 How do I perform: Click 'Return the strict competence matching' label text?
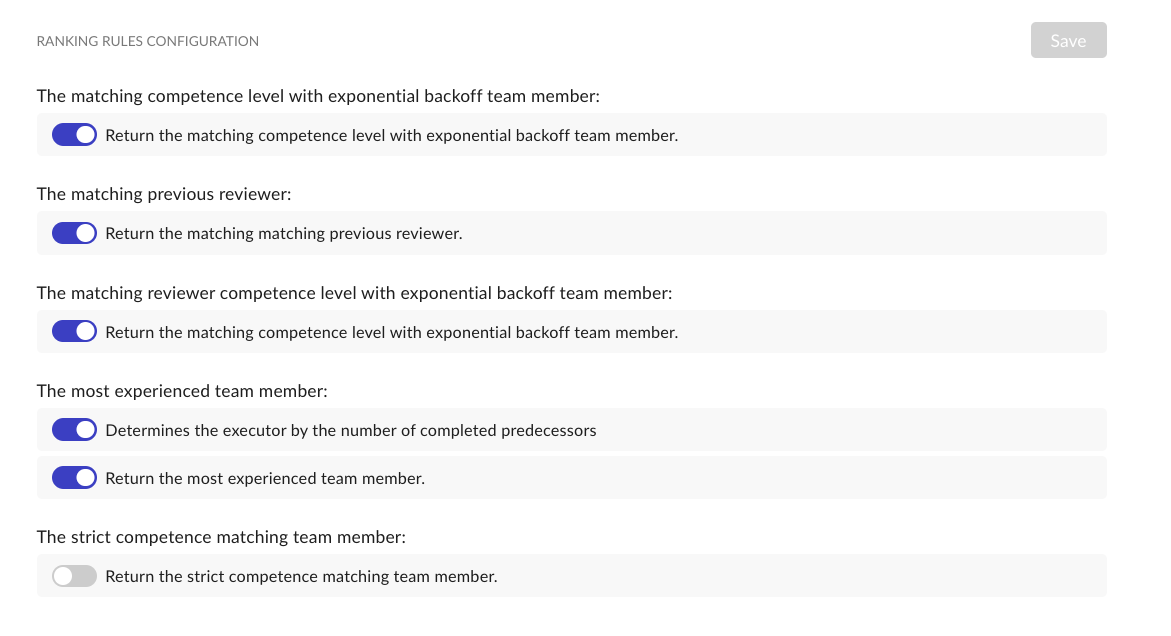(301, 576)
